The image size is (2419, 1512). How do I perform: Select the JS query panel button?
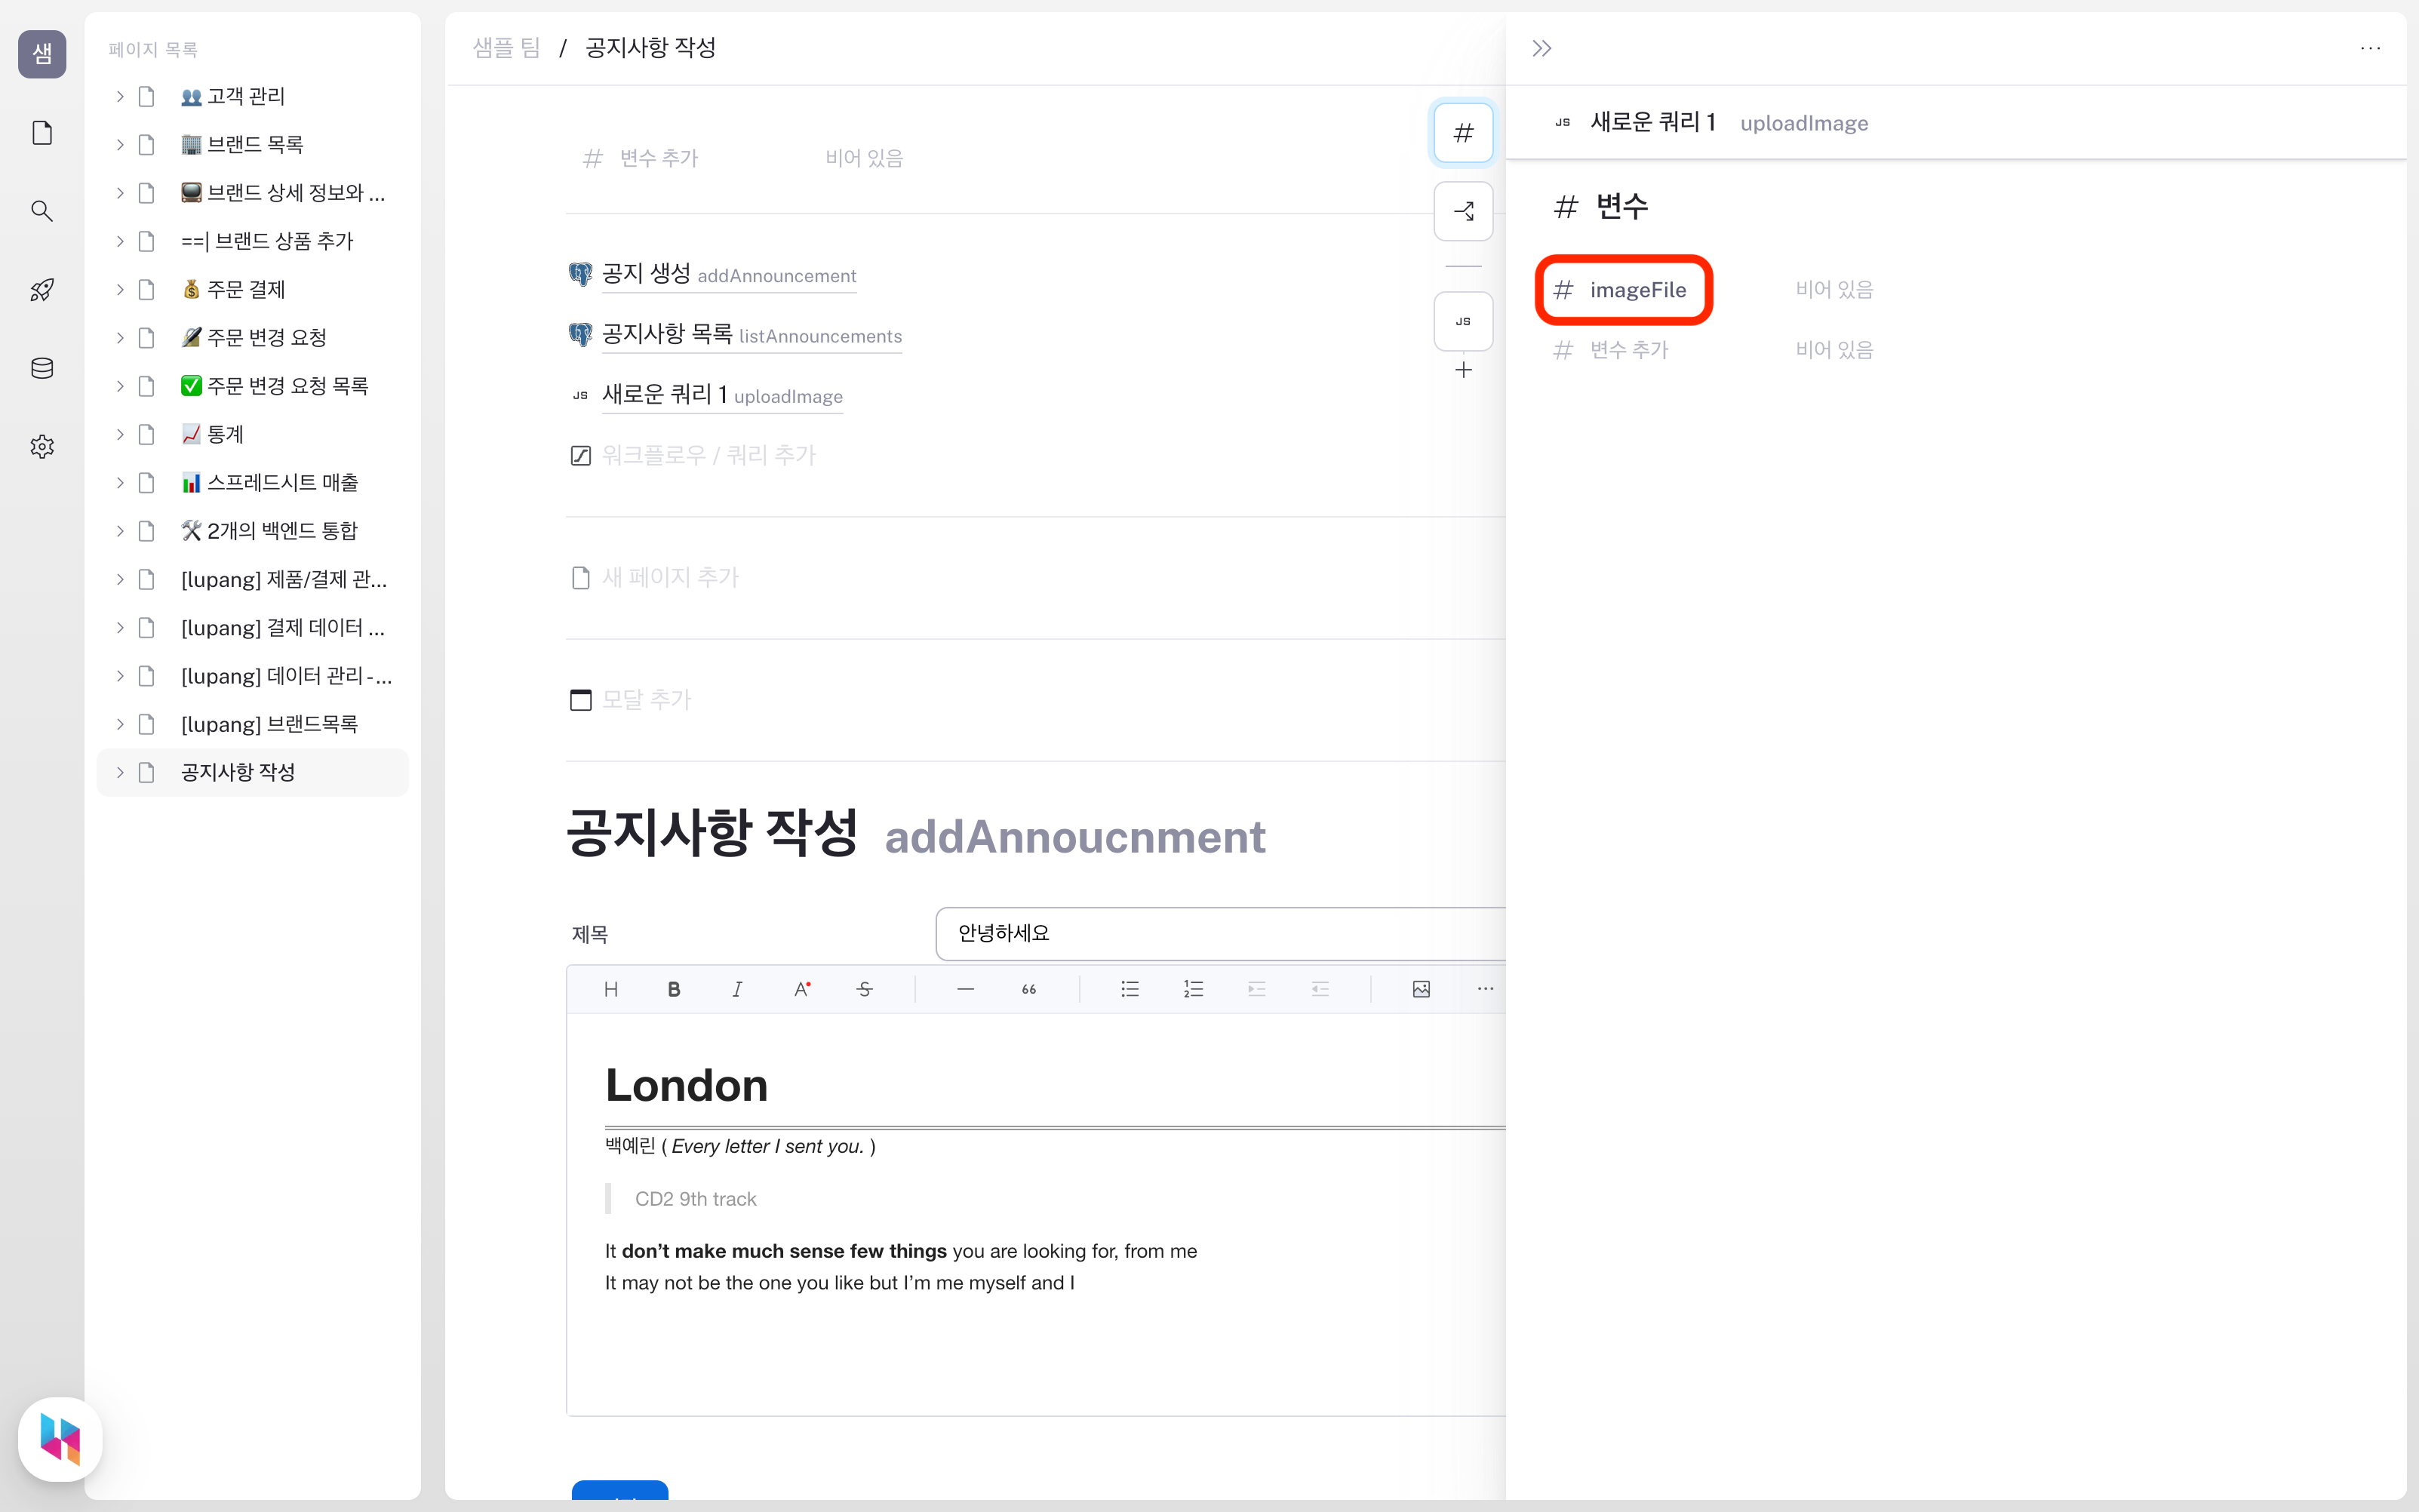(1463, 321)
